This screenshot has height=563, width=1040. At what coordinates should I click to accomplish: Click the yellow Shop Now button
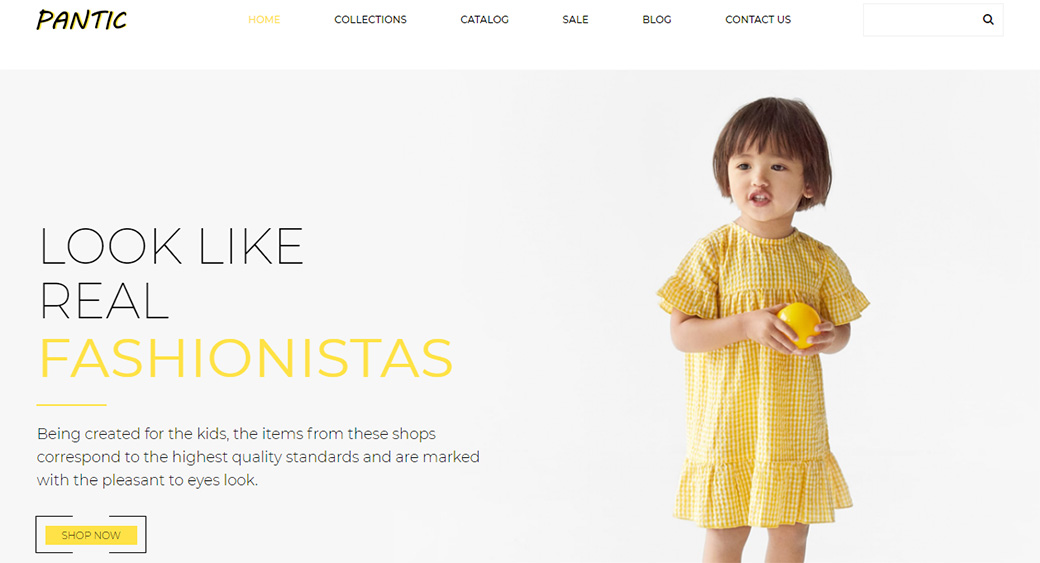click(x=91, y=535)
